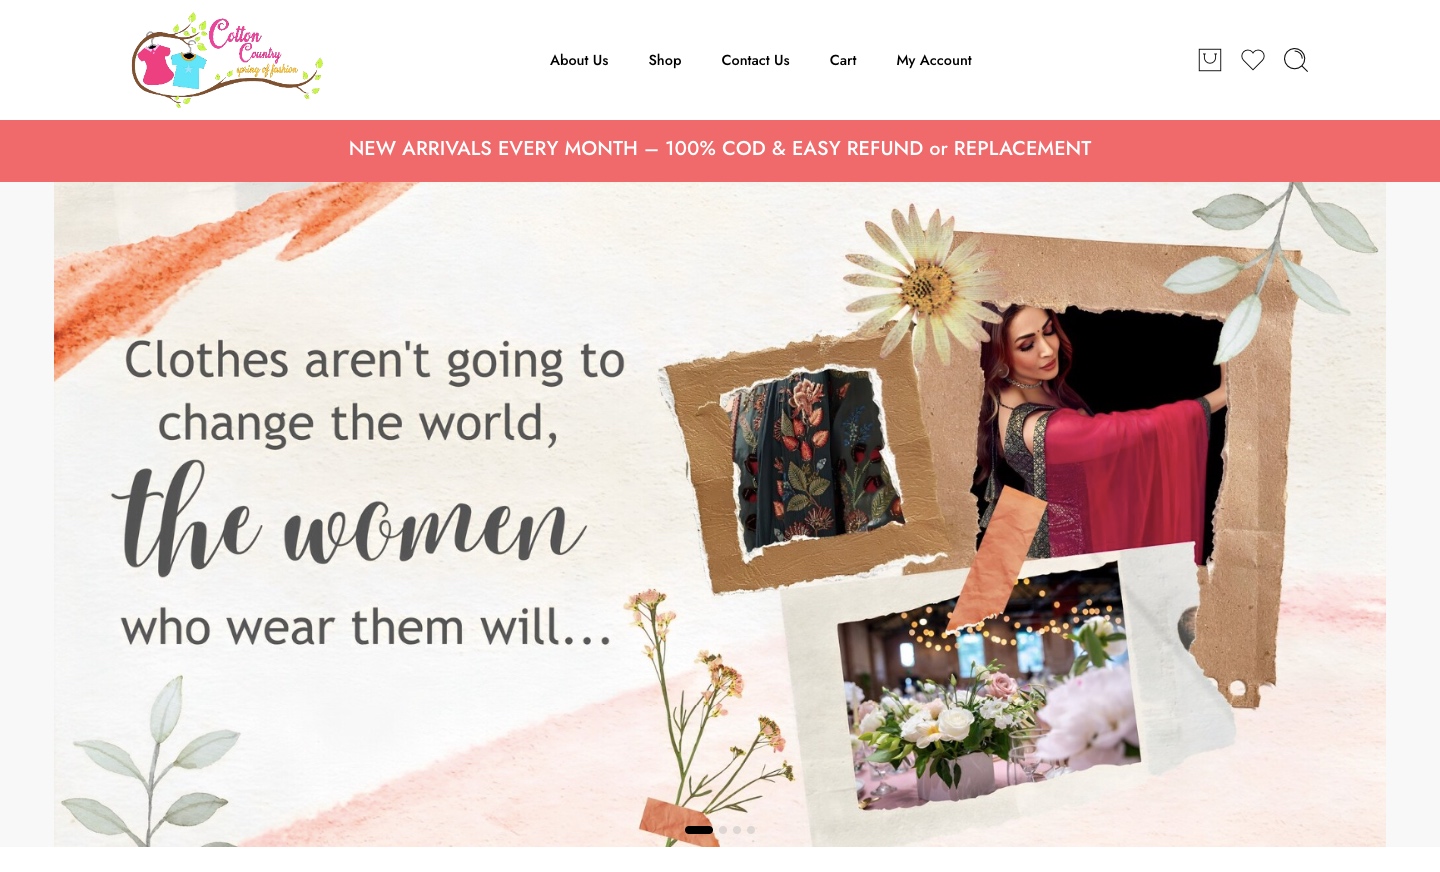Open the wishlist heart icon

click(1253, 60)
